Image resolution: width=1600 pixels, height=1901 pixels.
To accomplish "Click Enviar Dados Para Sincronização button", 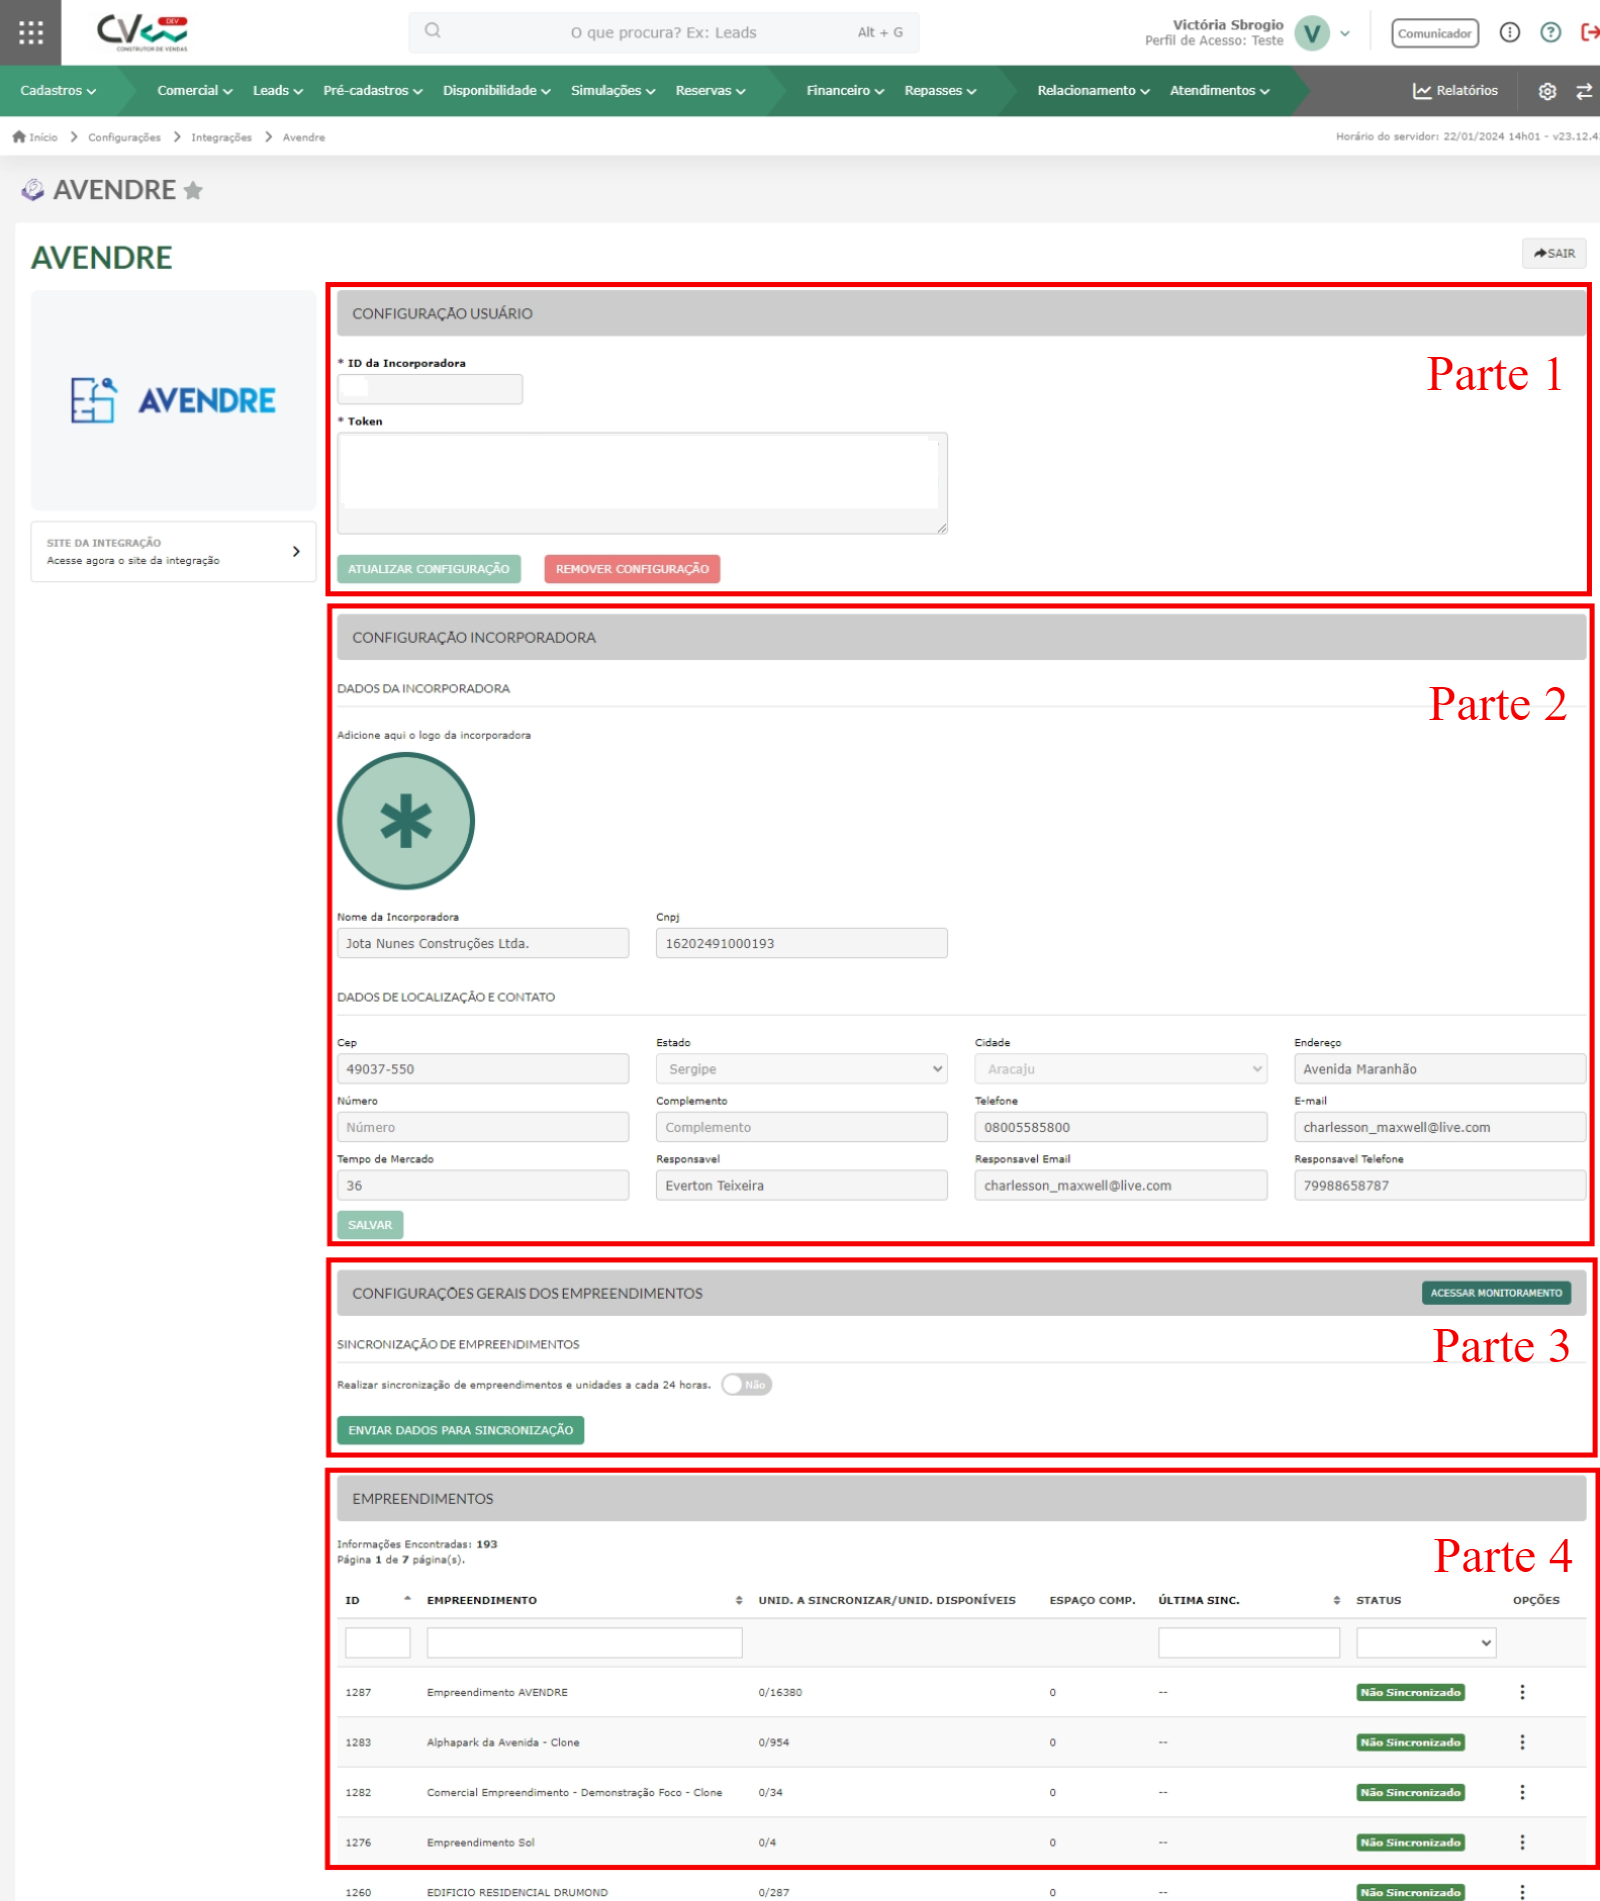I will click(x=460, y=1430).
